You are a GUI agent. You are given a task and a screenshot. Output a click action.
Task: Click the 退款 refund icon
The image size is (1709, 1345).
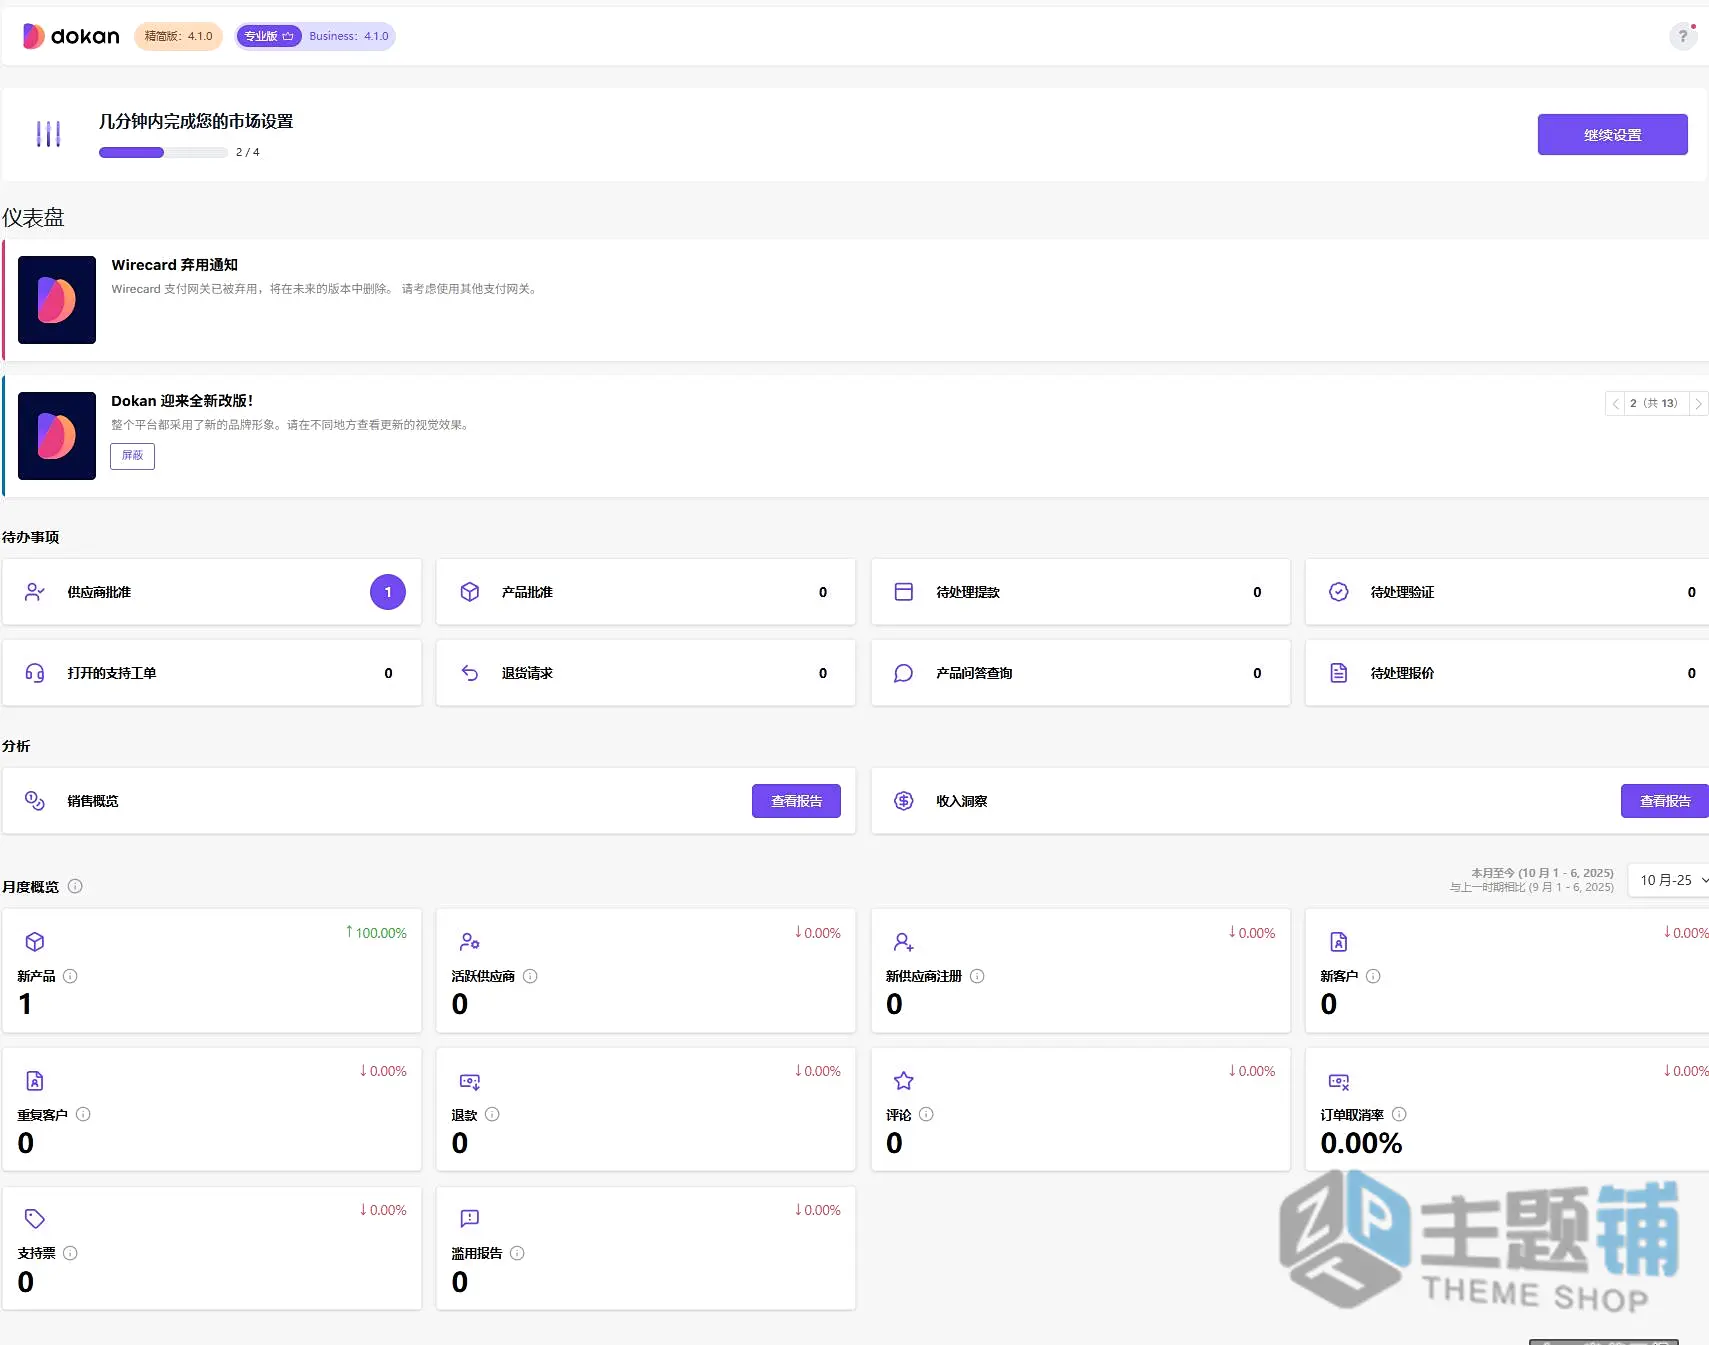[469, 1081]
